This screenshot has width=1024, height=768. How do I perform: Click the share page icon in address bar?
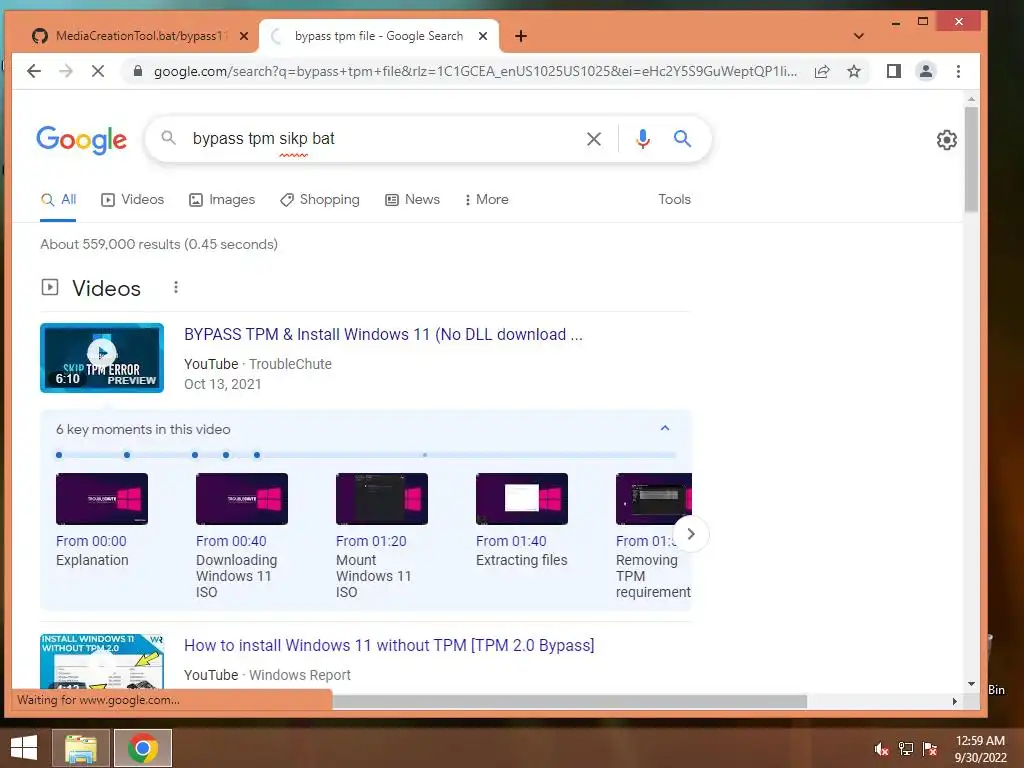point(822,71)
